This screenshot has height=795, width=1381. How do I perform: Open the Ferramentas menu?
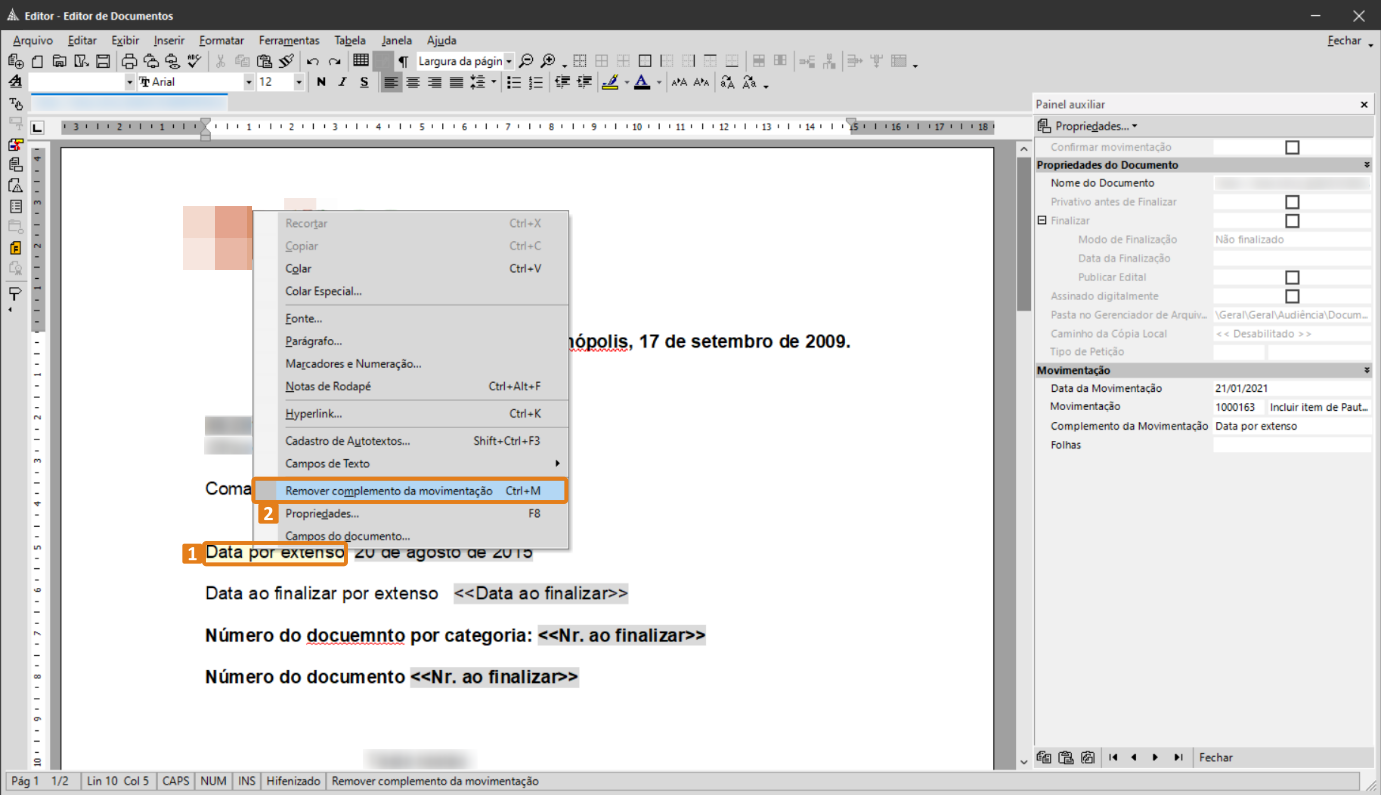pos(289,41)
